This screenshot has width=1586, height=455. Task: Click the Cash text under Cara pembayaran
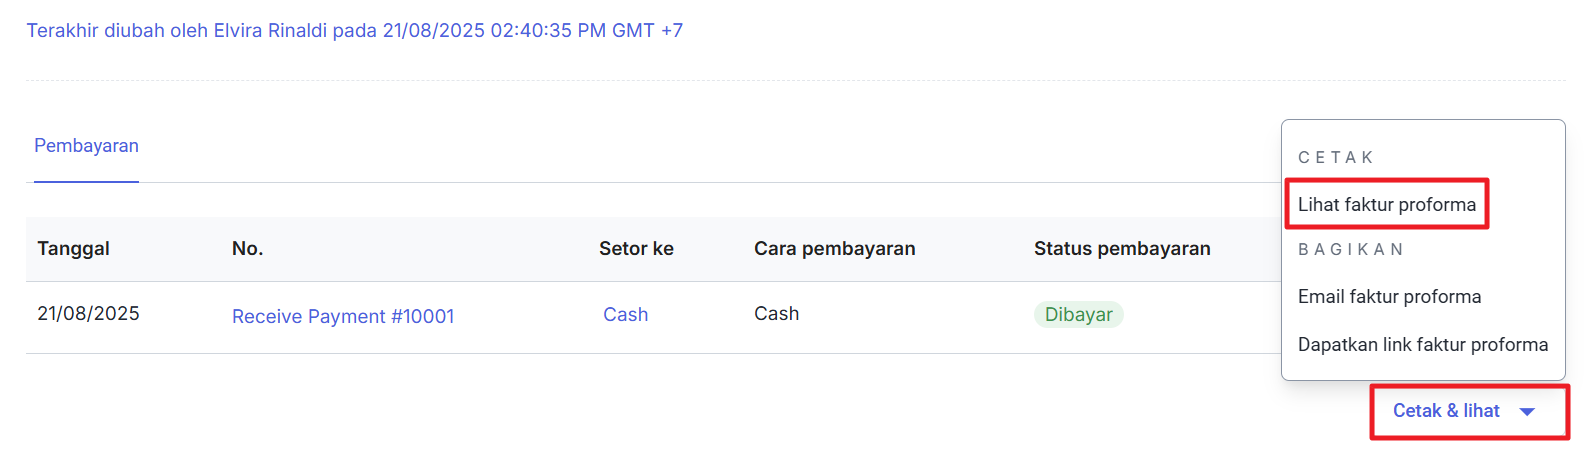tap(776, 314)
